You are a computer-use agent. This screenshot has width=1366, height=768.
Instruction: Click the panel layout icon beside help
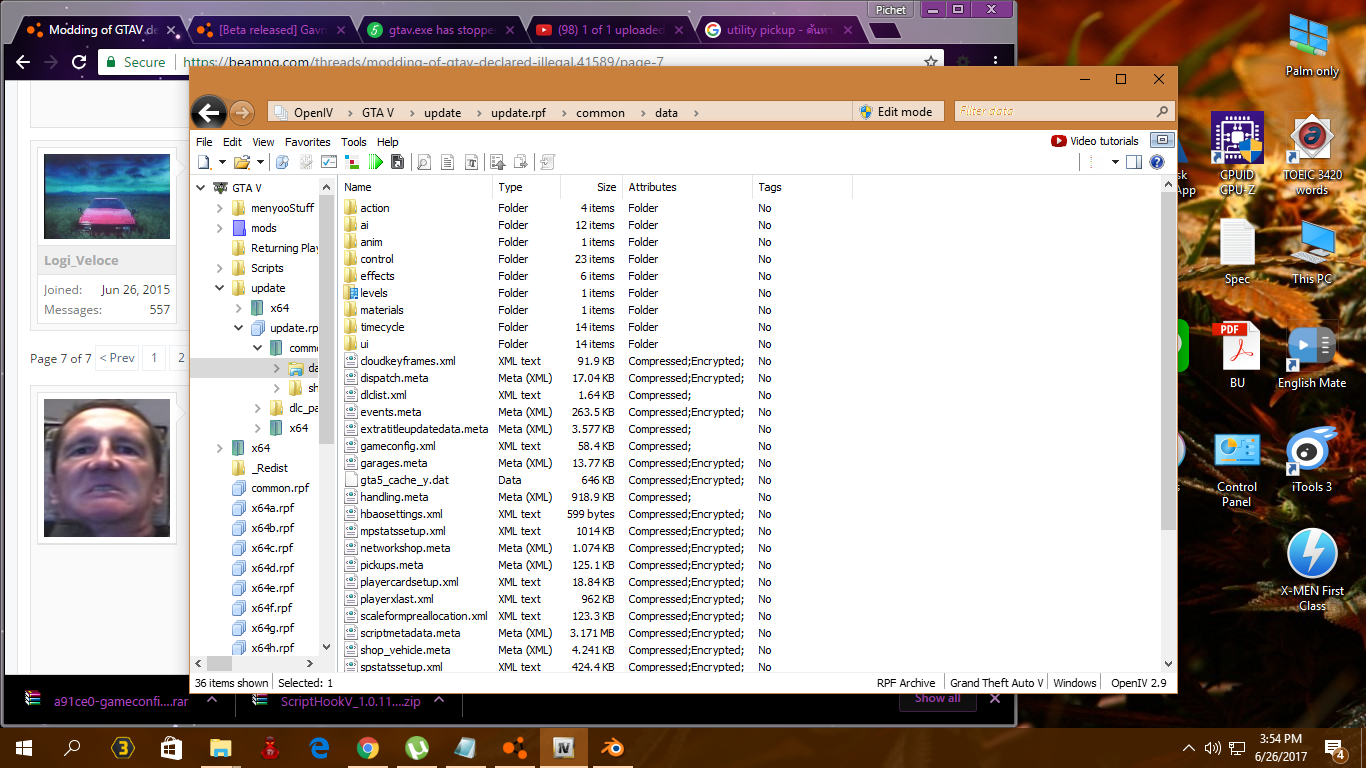click(x=1134, y=162)
